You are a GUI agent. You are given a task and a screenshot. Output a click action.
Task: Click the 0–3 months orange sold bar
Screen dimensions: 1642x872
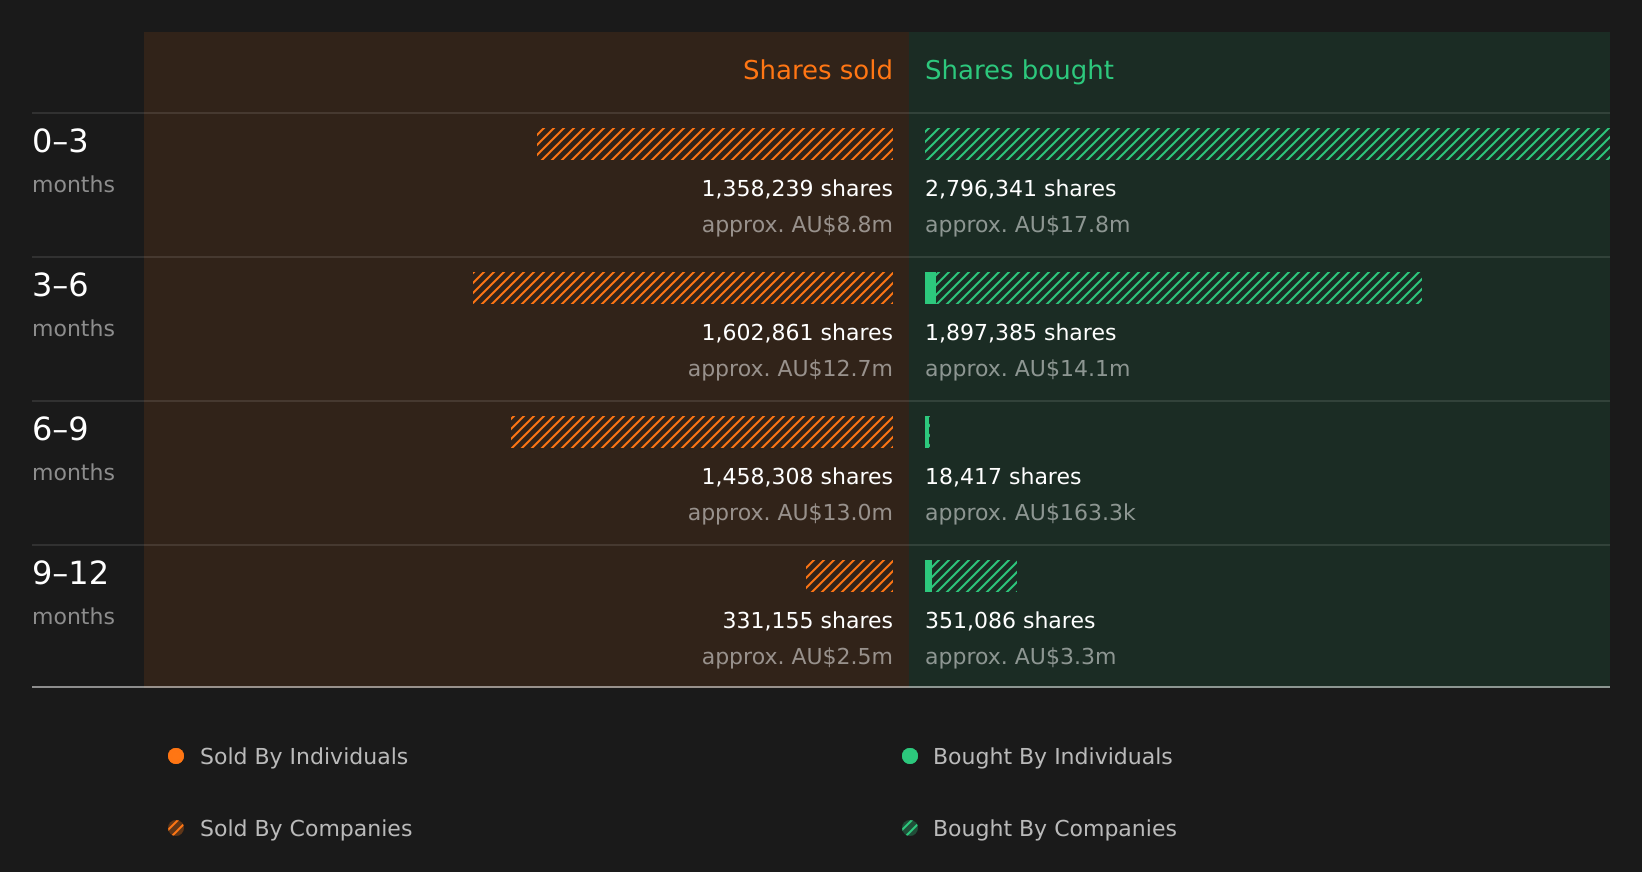coord(715,144)
